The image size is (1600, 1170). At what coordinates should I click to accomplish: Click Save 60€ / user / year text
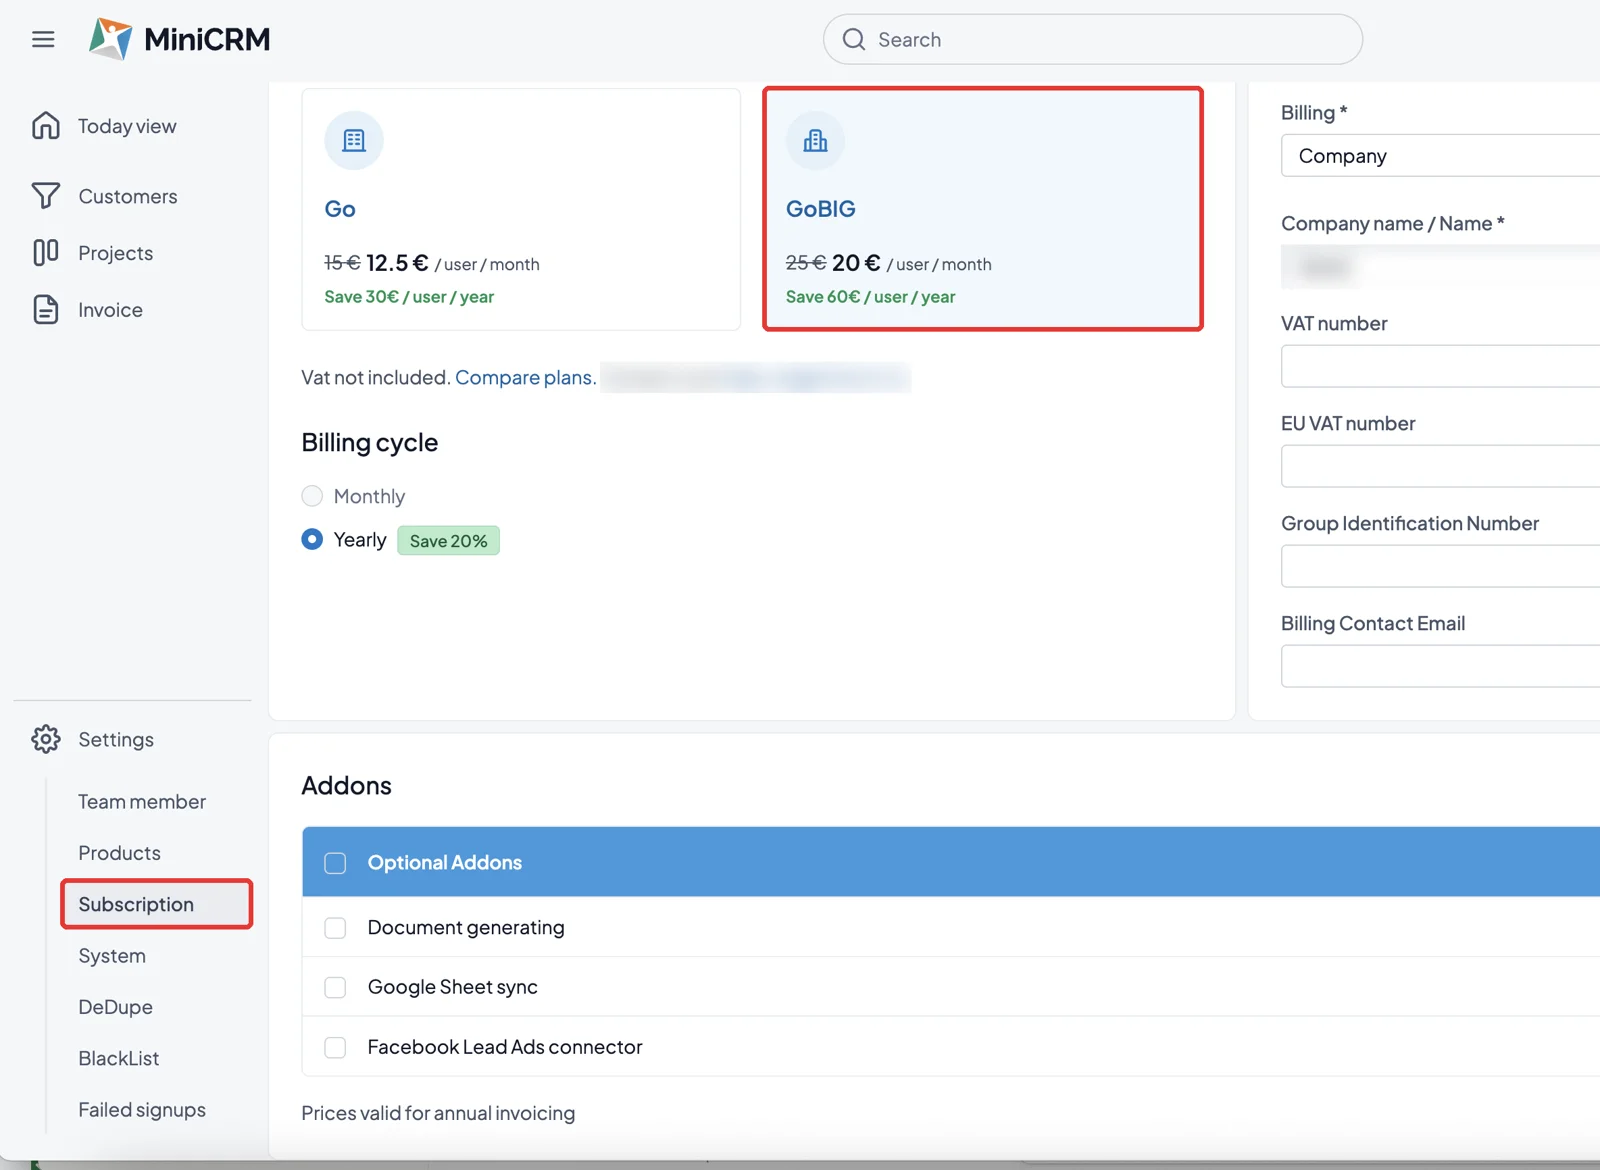[x=870, y=297]
